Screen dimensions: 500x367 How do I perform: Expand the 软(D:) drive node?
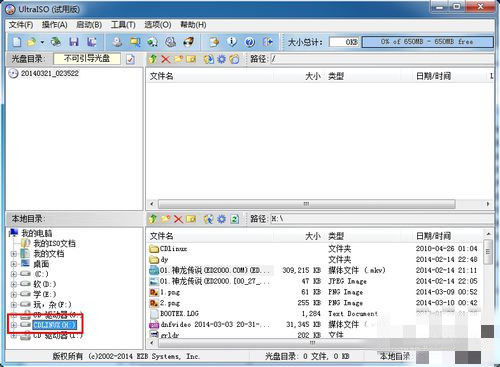click(x=14, y=284)
